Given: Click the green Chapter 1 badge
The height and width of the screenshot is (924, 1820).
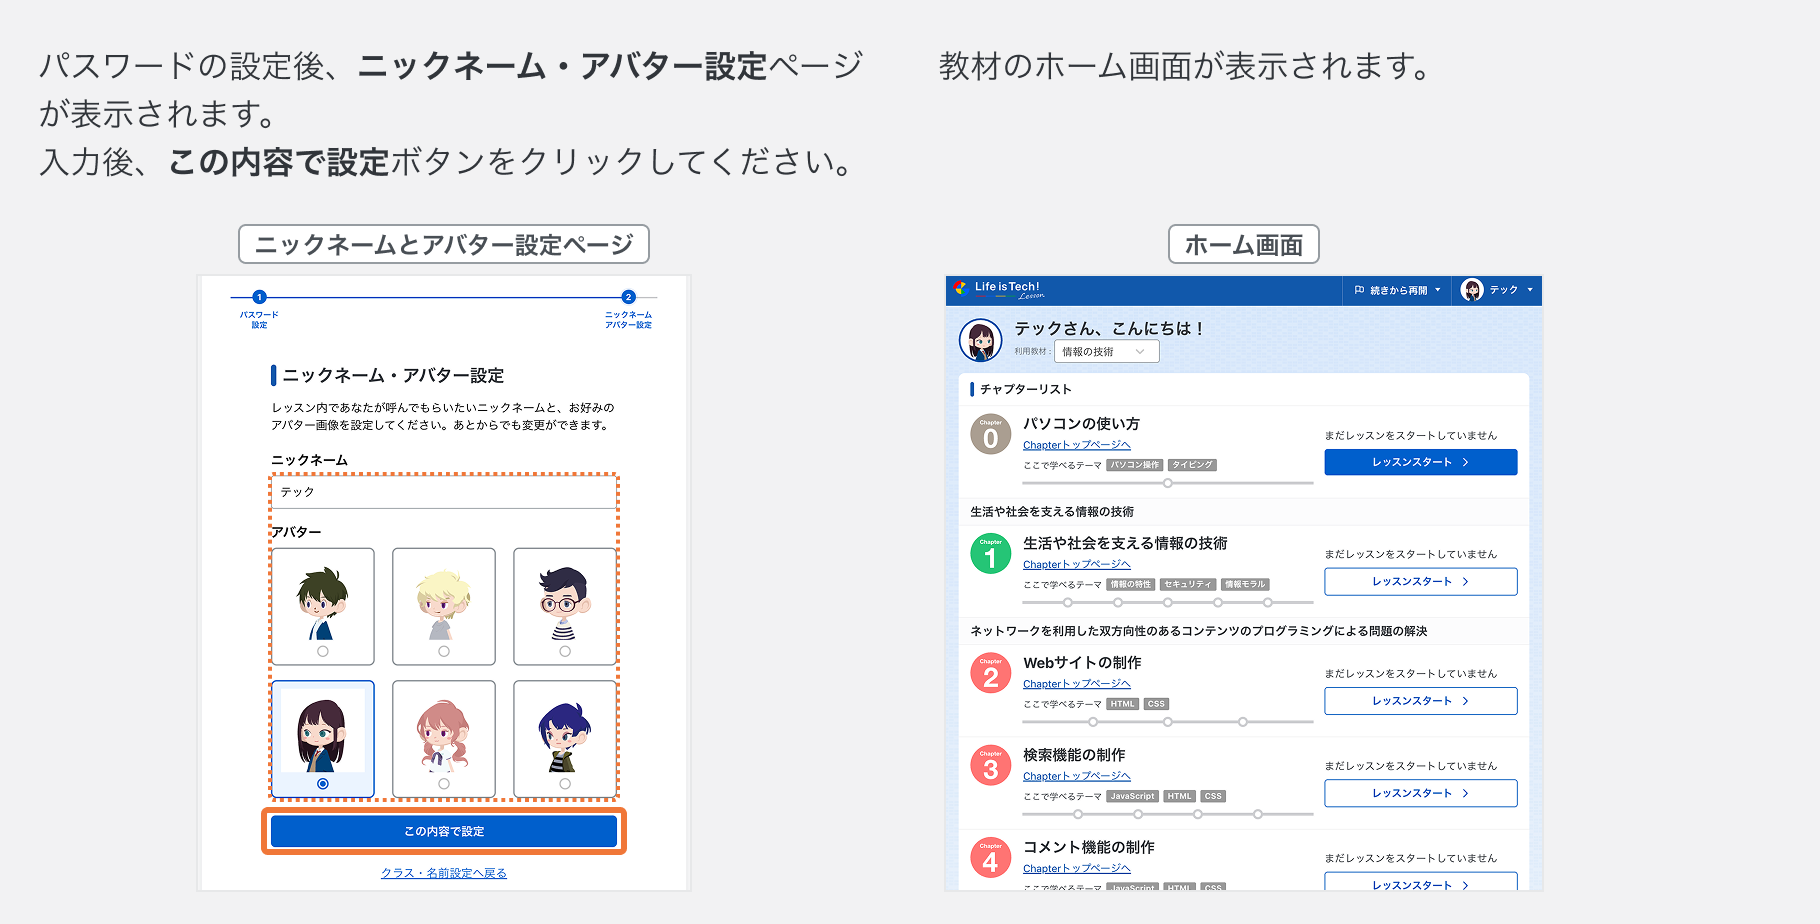Looking at the screenshot, I should pos(990,552).
